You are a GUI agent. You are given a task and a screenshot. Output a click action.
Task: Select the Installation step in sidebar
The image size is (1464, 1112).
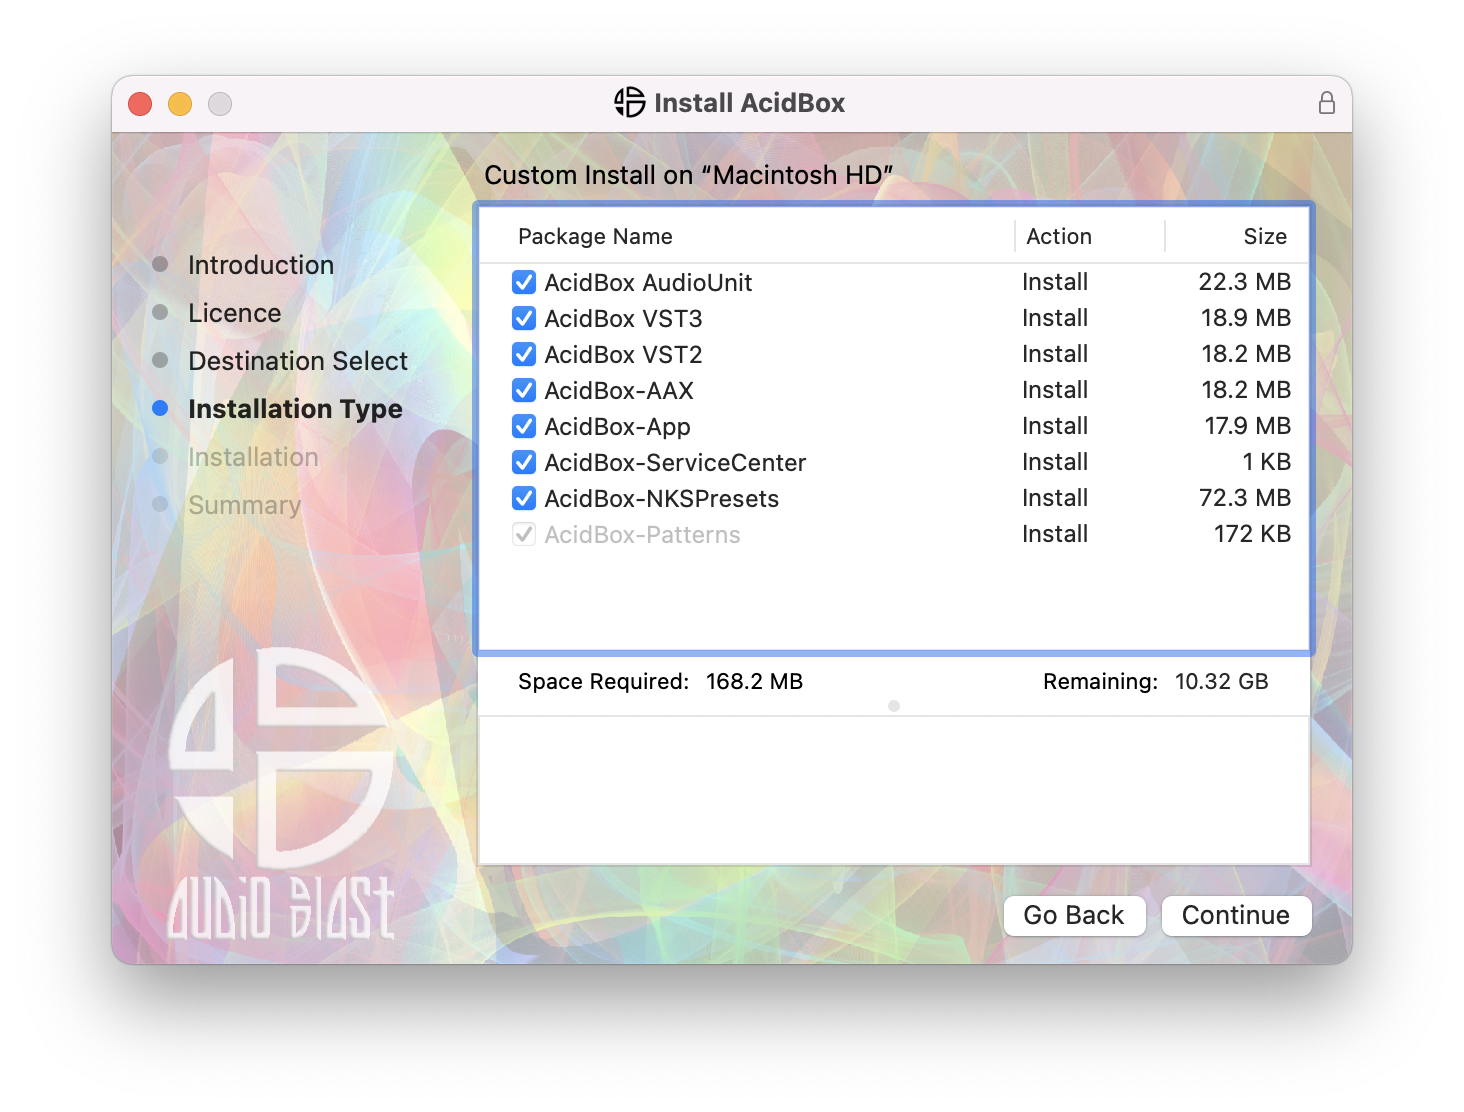click(x=253, y=457)
